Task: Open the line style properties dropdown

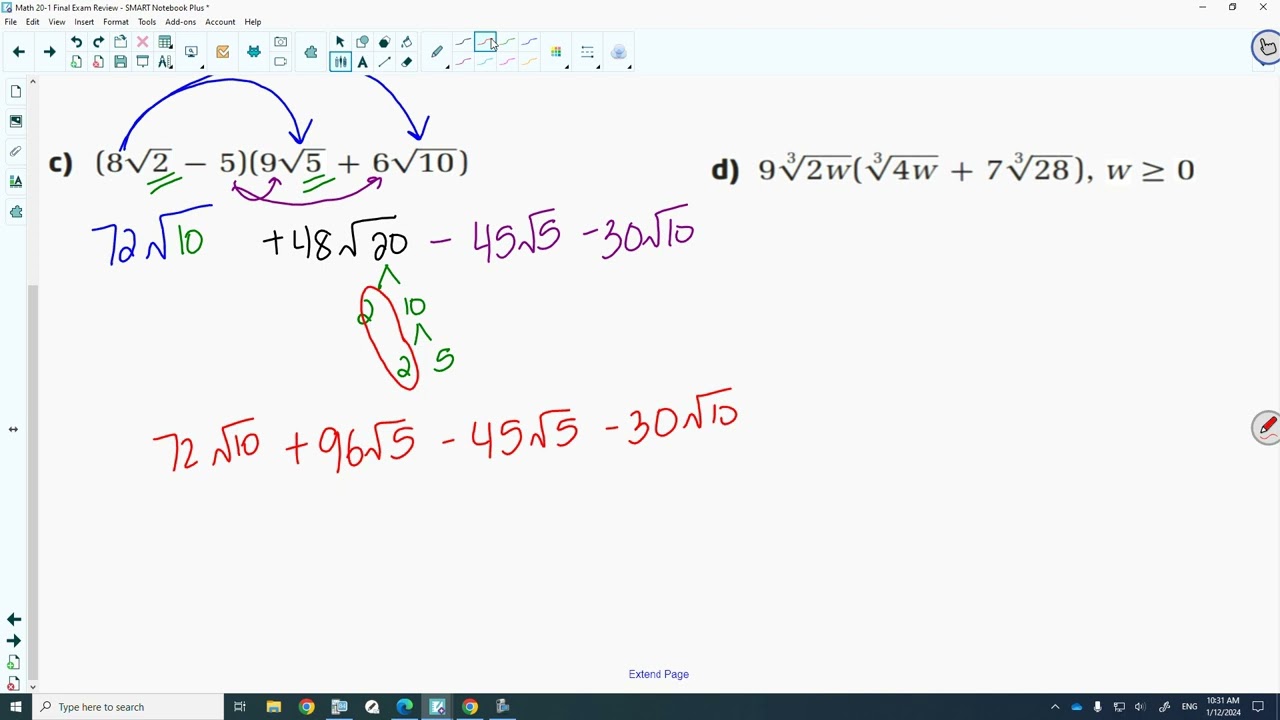Action: click(588, 52)
